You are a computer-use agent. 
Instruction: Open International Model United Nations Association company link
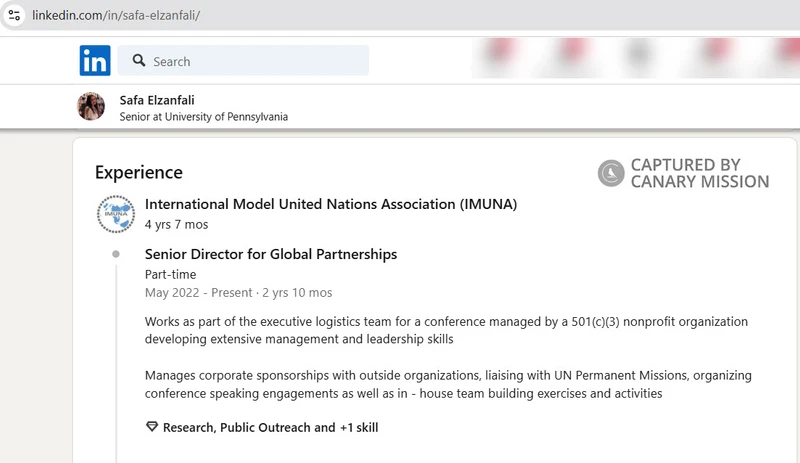(330, 204)
